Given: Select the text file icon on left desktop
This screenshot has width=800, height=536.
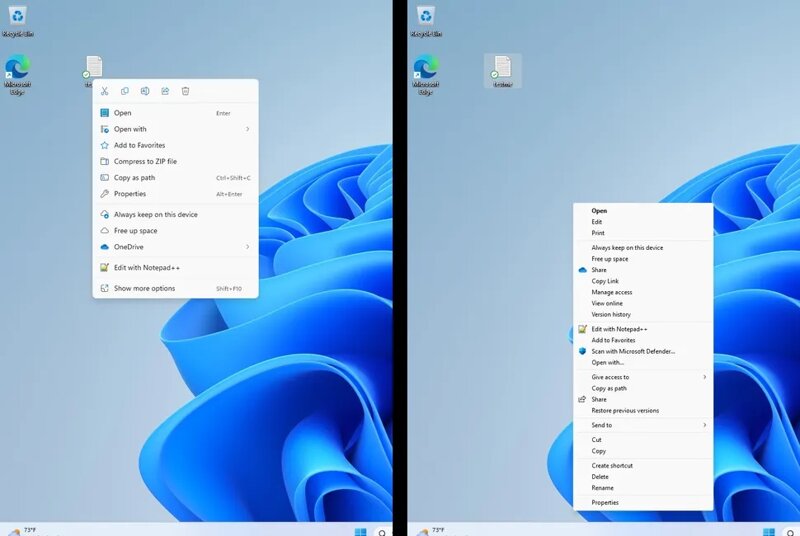Looking at the screenshot, I should [x=94, y=67].
